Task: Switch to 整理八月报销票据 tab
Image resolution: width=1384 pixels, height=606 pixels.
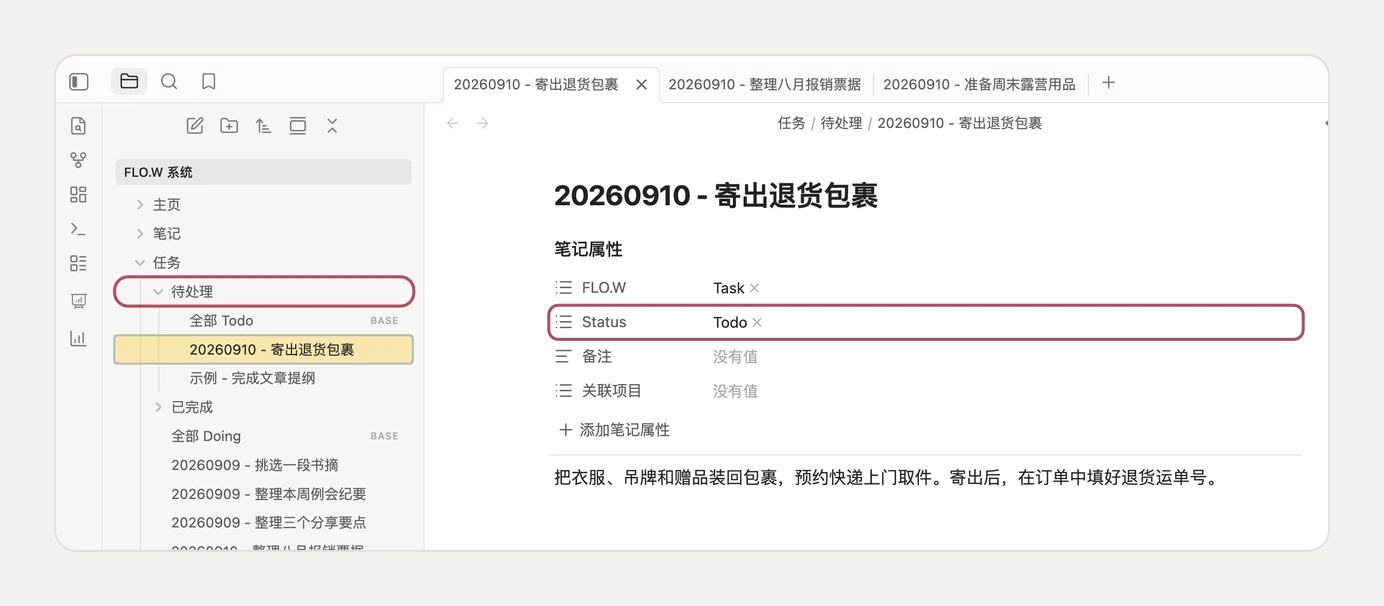Action: click(x=764, y=85)
